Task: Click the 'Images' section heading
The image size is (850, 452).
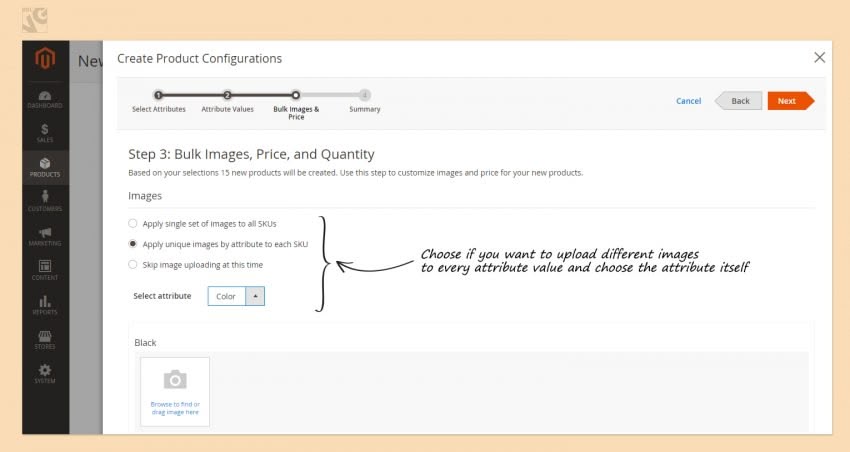Action: coord(145,196)
